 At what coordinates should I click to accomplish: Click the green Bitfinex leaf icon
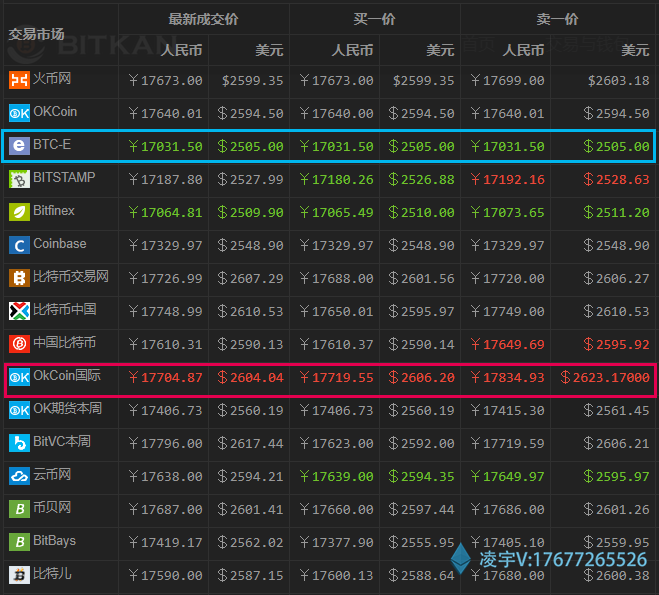pyautogui.click(x=19, y=212)
